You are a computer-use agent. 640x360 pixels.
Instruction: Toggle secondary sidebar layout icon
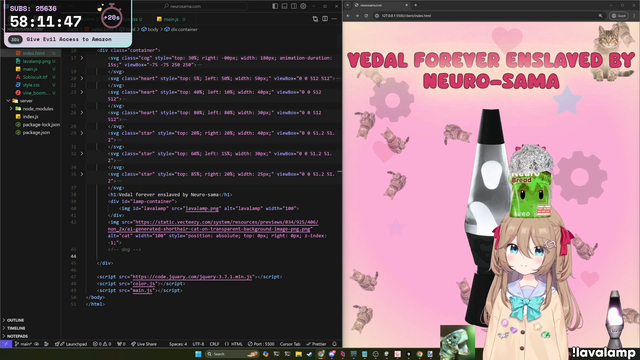pos(294,6)
